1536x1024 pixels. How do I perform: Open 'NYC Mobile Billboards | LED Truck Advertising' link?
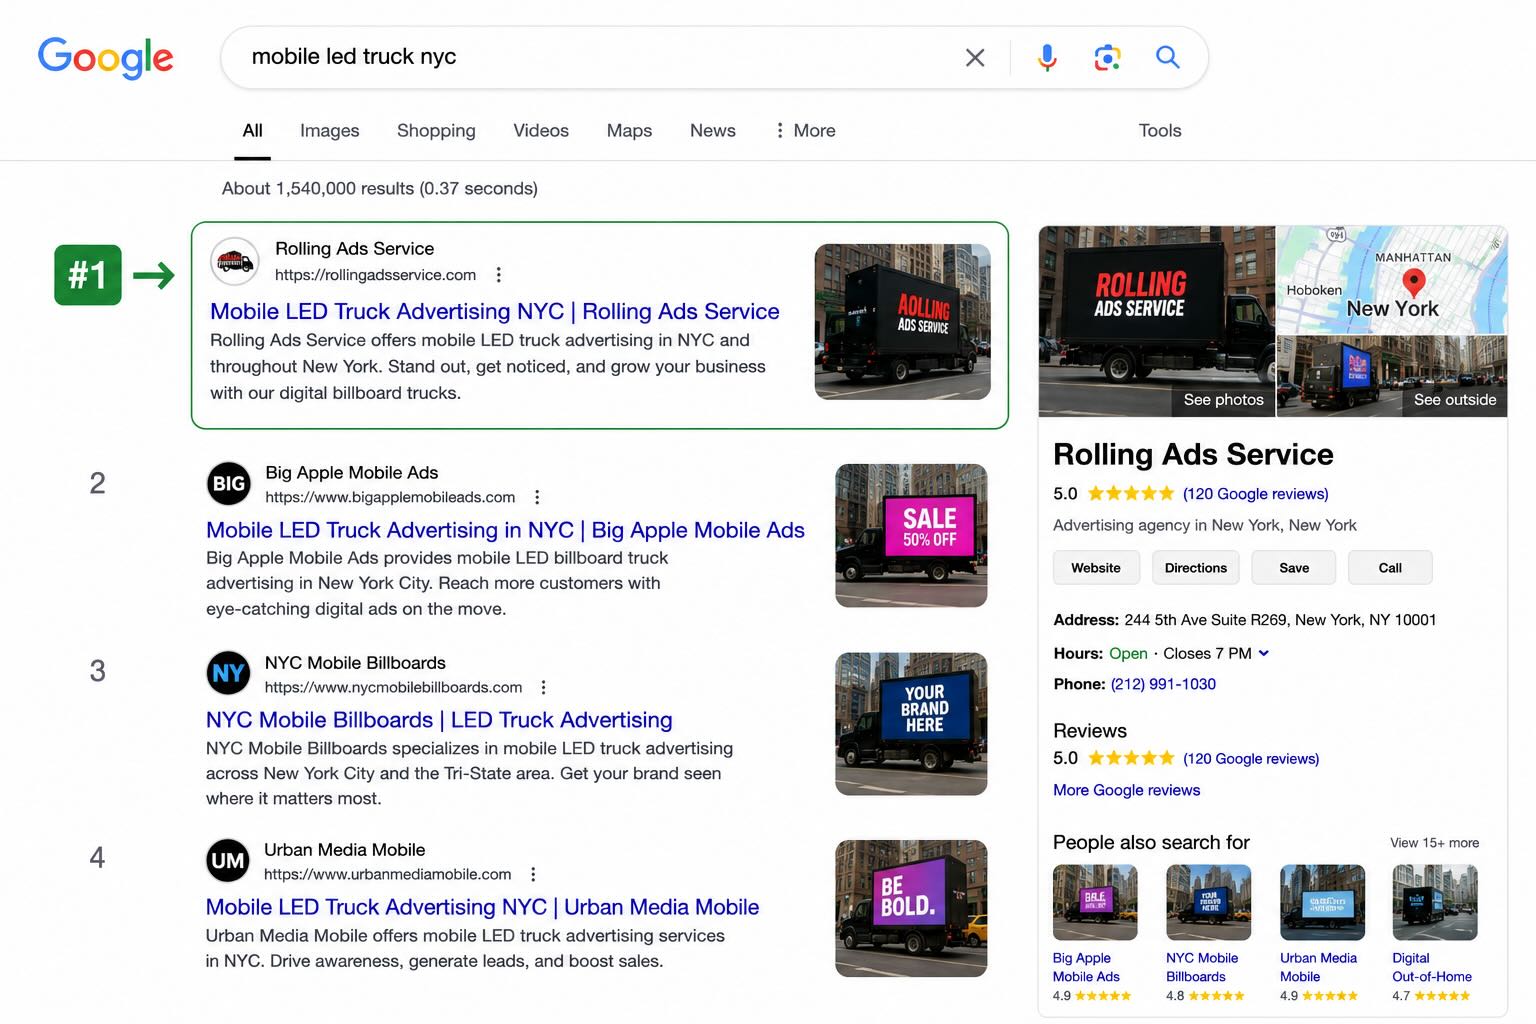click(x=439, y=720)
